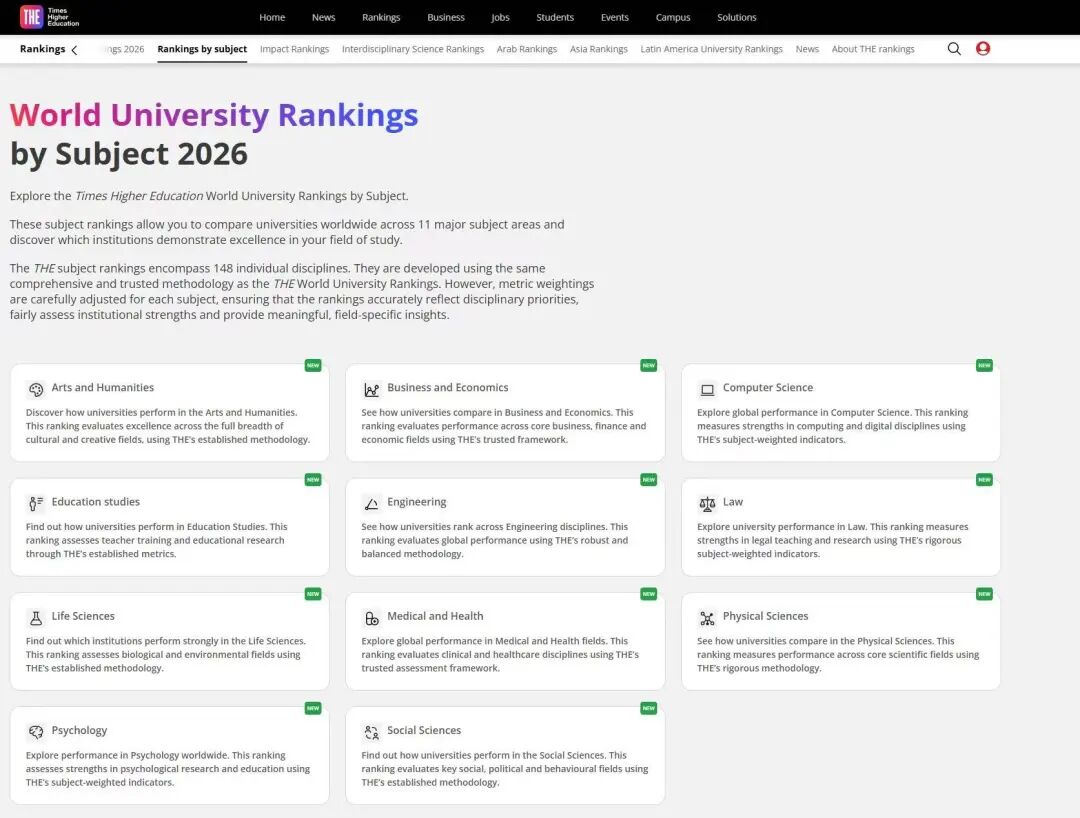Switch to the Impact Rankings tab
This screenshot has height=818, width=1080.
pyautogui.click(x=294, y=48)
